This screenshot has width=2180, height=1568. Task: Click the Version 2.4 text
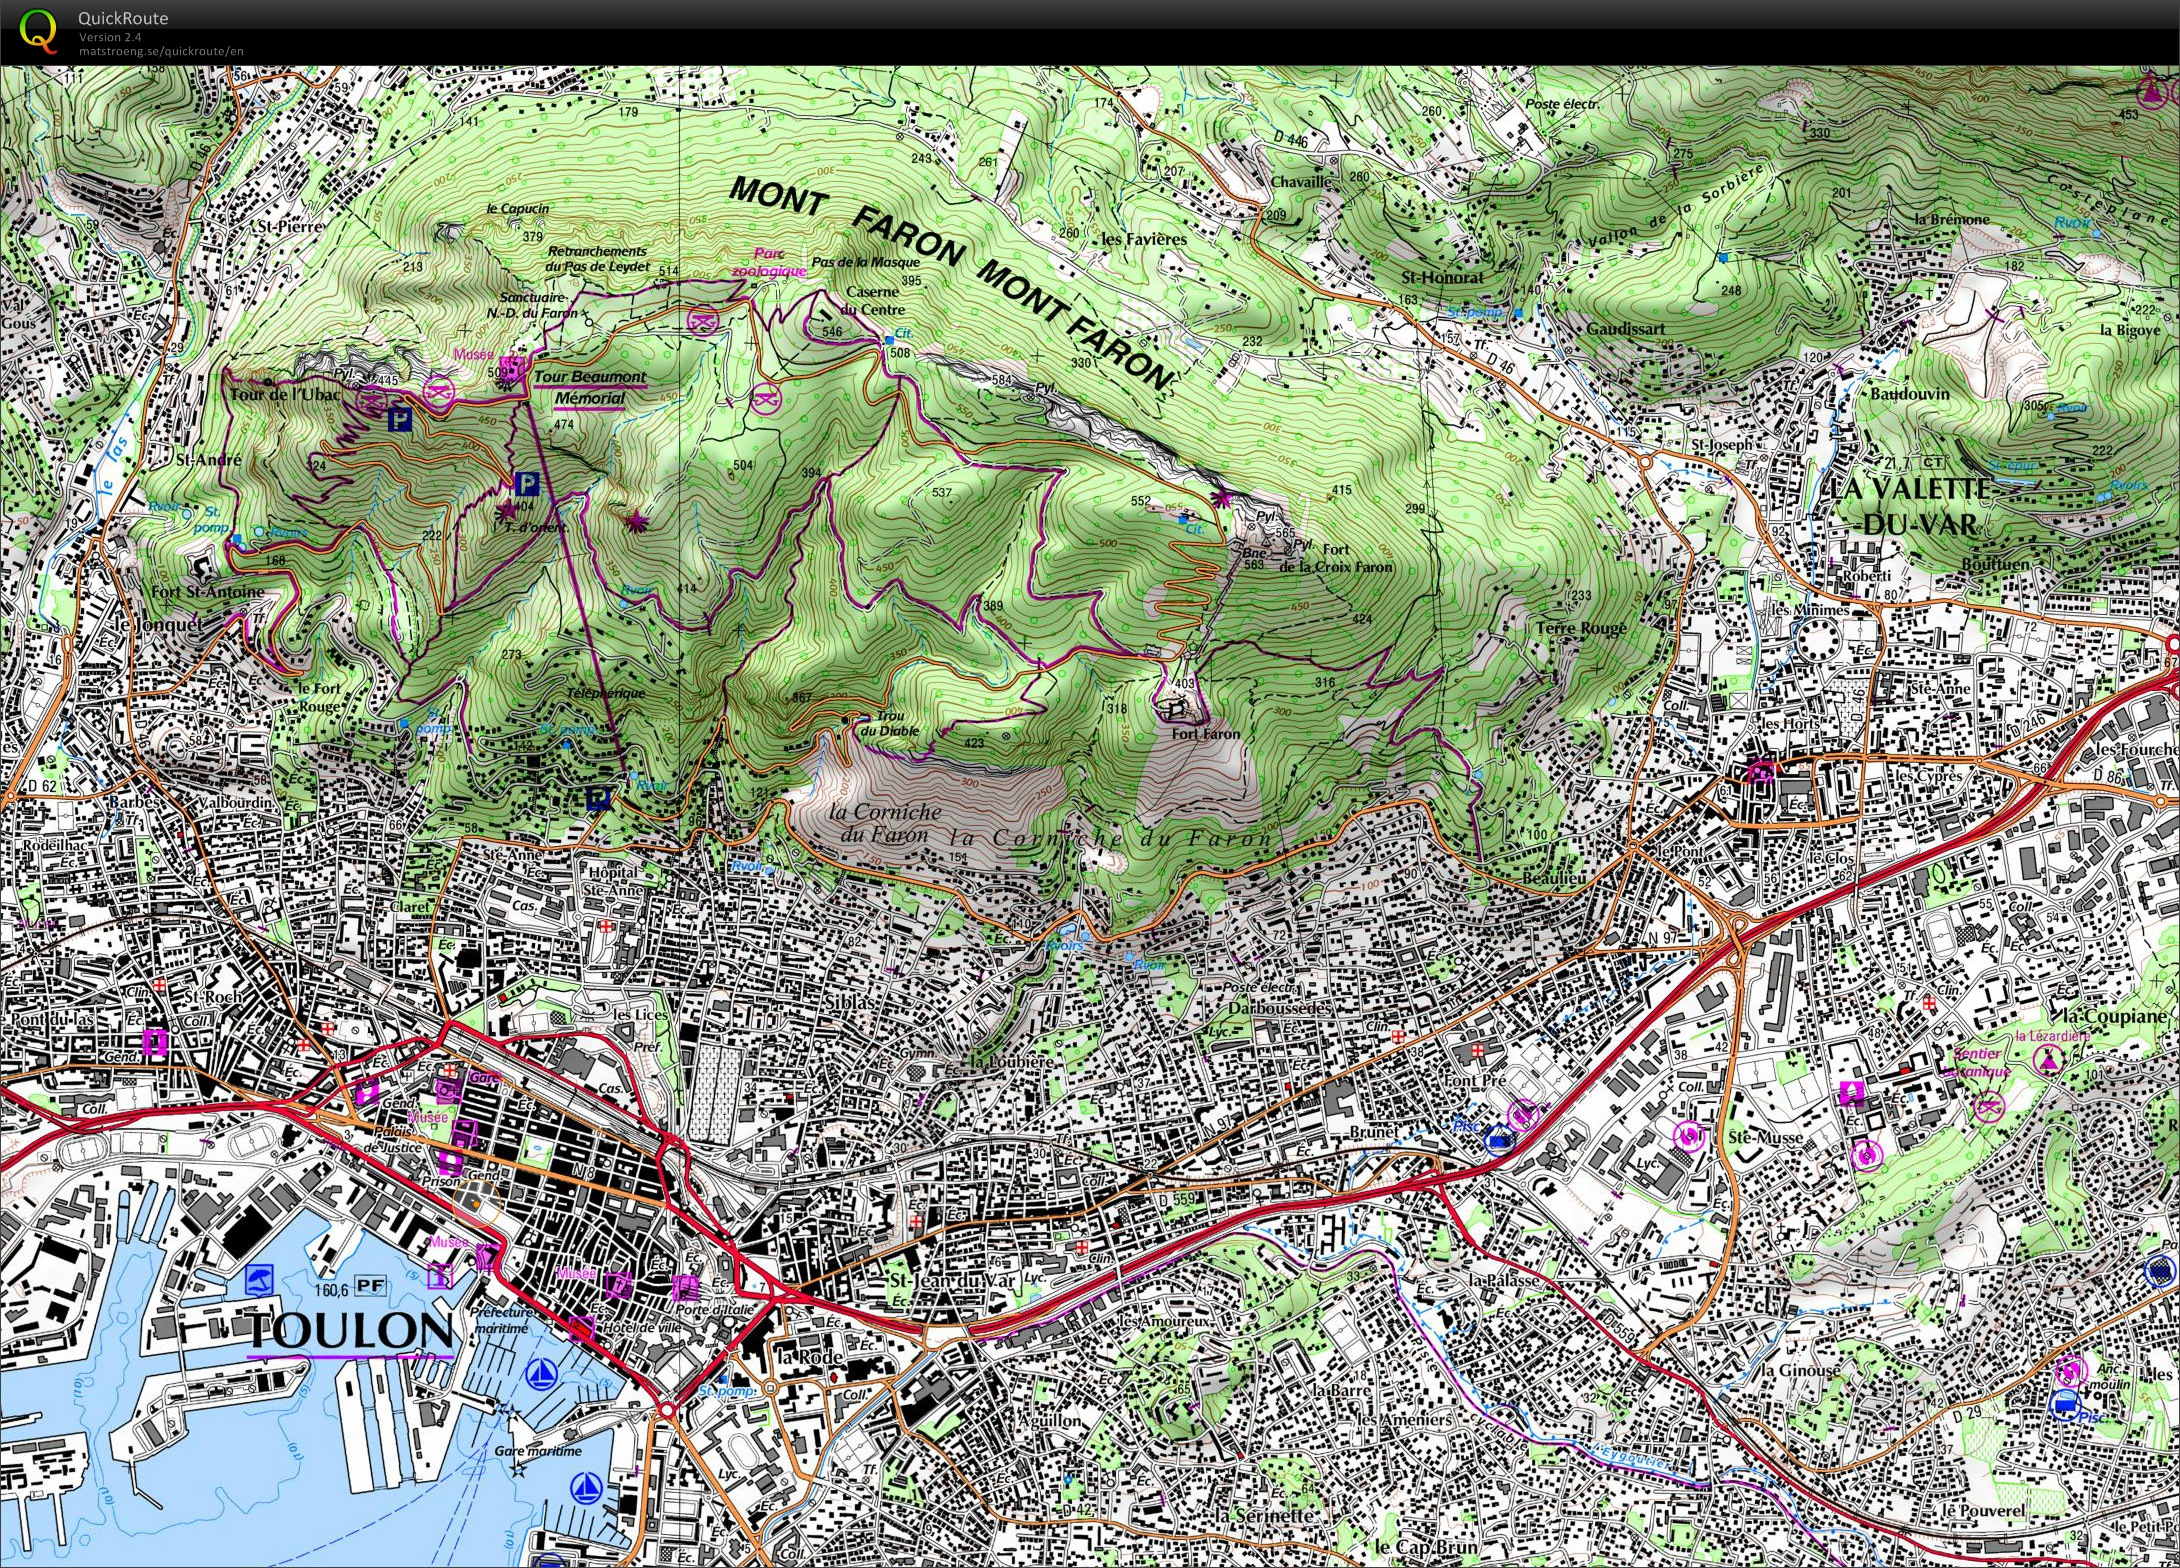[x=109, y=37]
